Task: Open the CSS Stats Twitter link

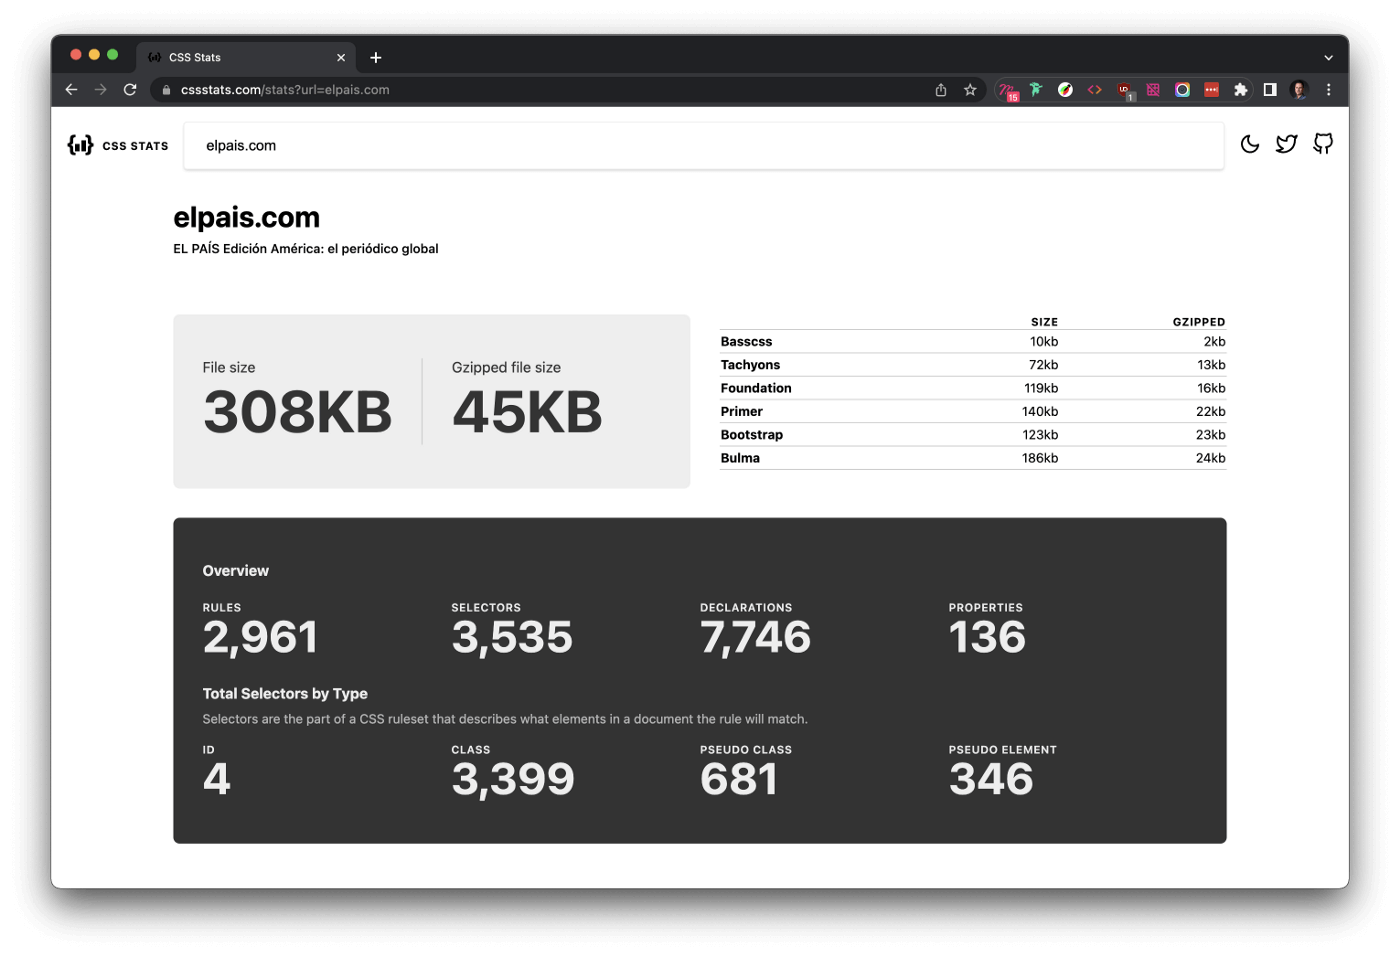Action: (x=1286, y=144)
